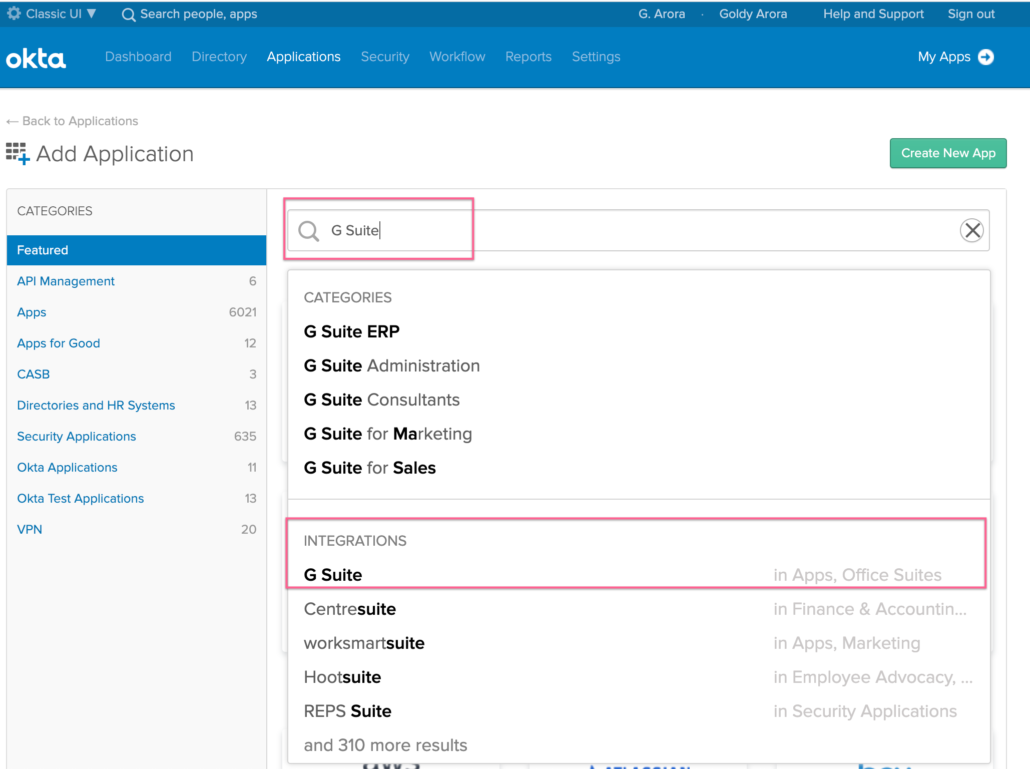Click Sign out
Image resolution: width=1030 pixels, height=769 pixels.
pos(971,14)
